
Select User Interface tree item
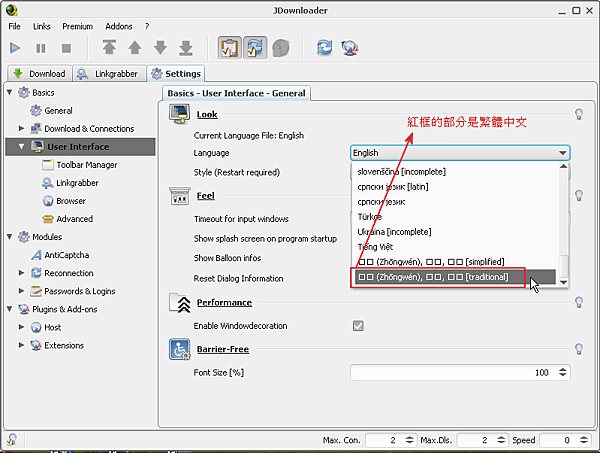click(x=78, y=147)
